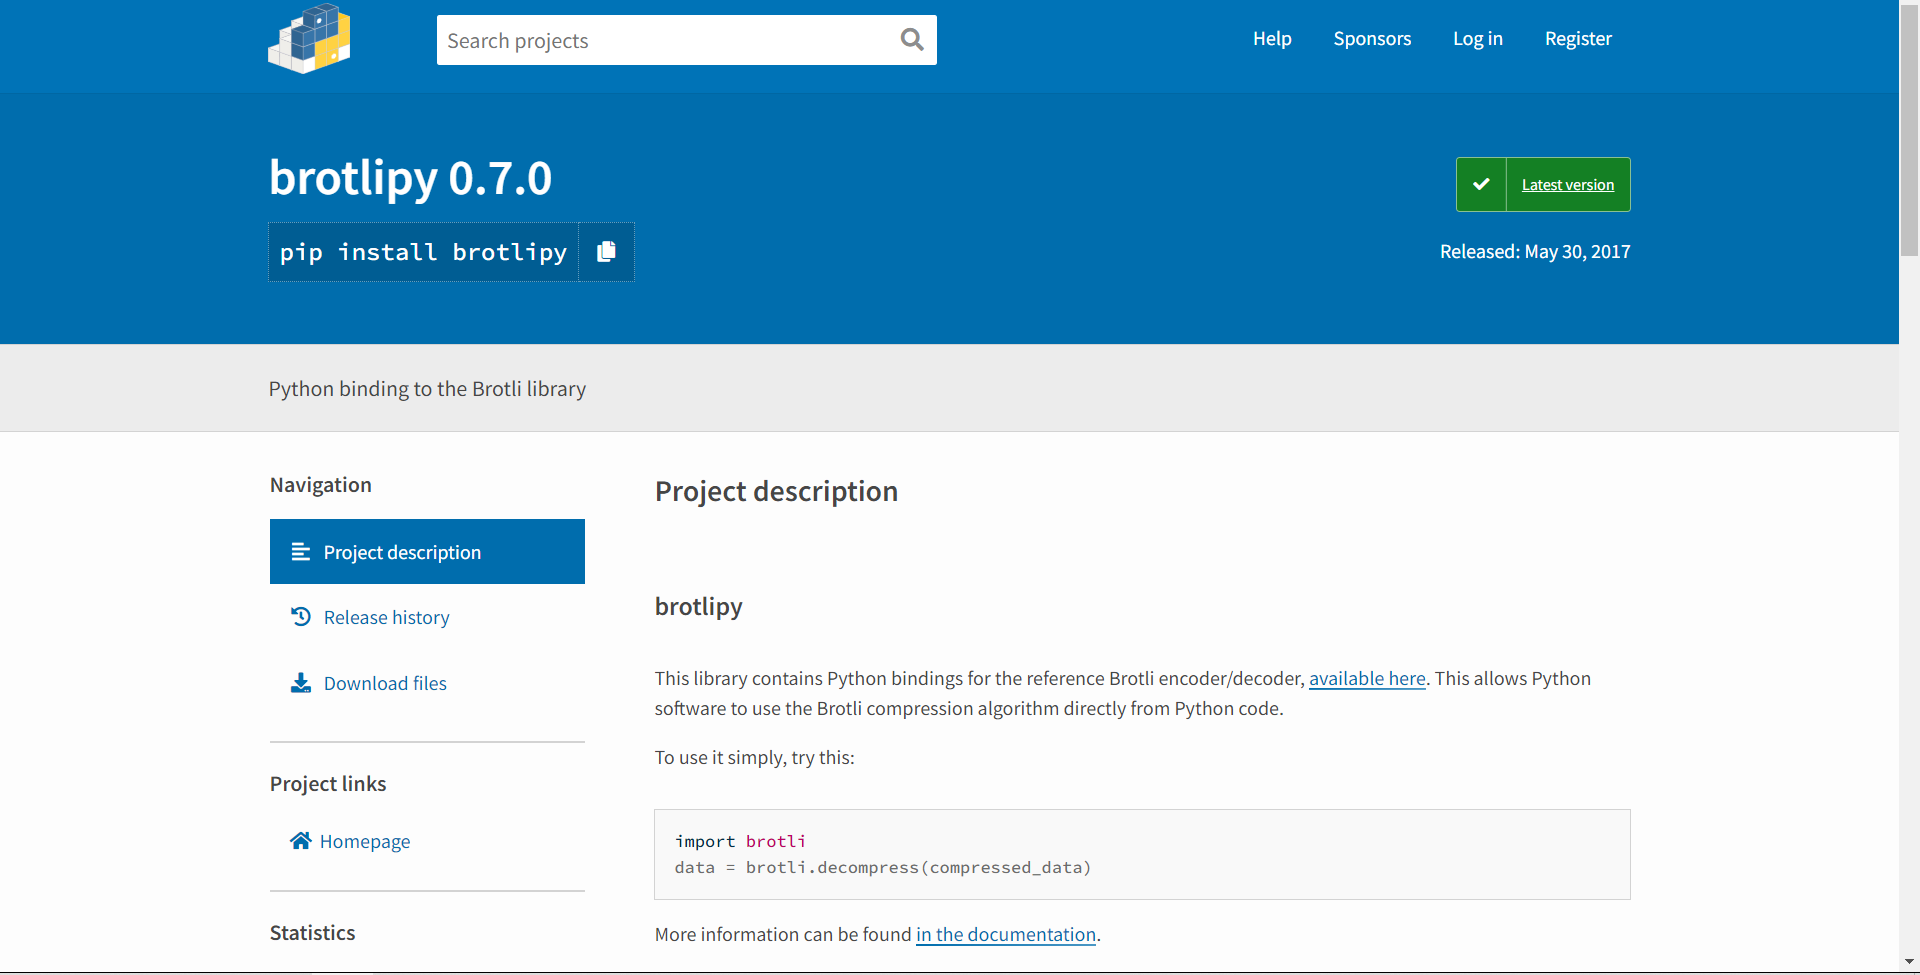Screen dimensions: 1920x975
Task: Switch to the Download files tab
Action: [x=385, y=684]
